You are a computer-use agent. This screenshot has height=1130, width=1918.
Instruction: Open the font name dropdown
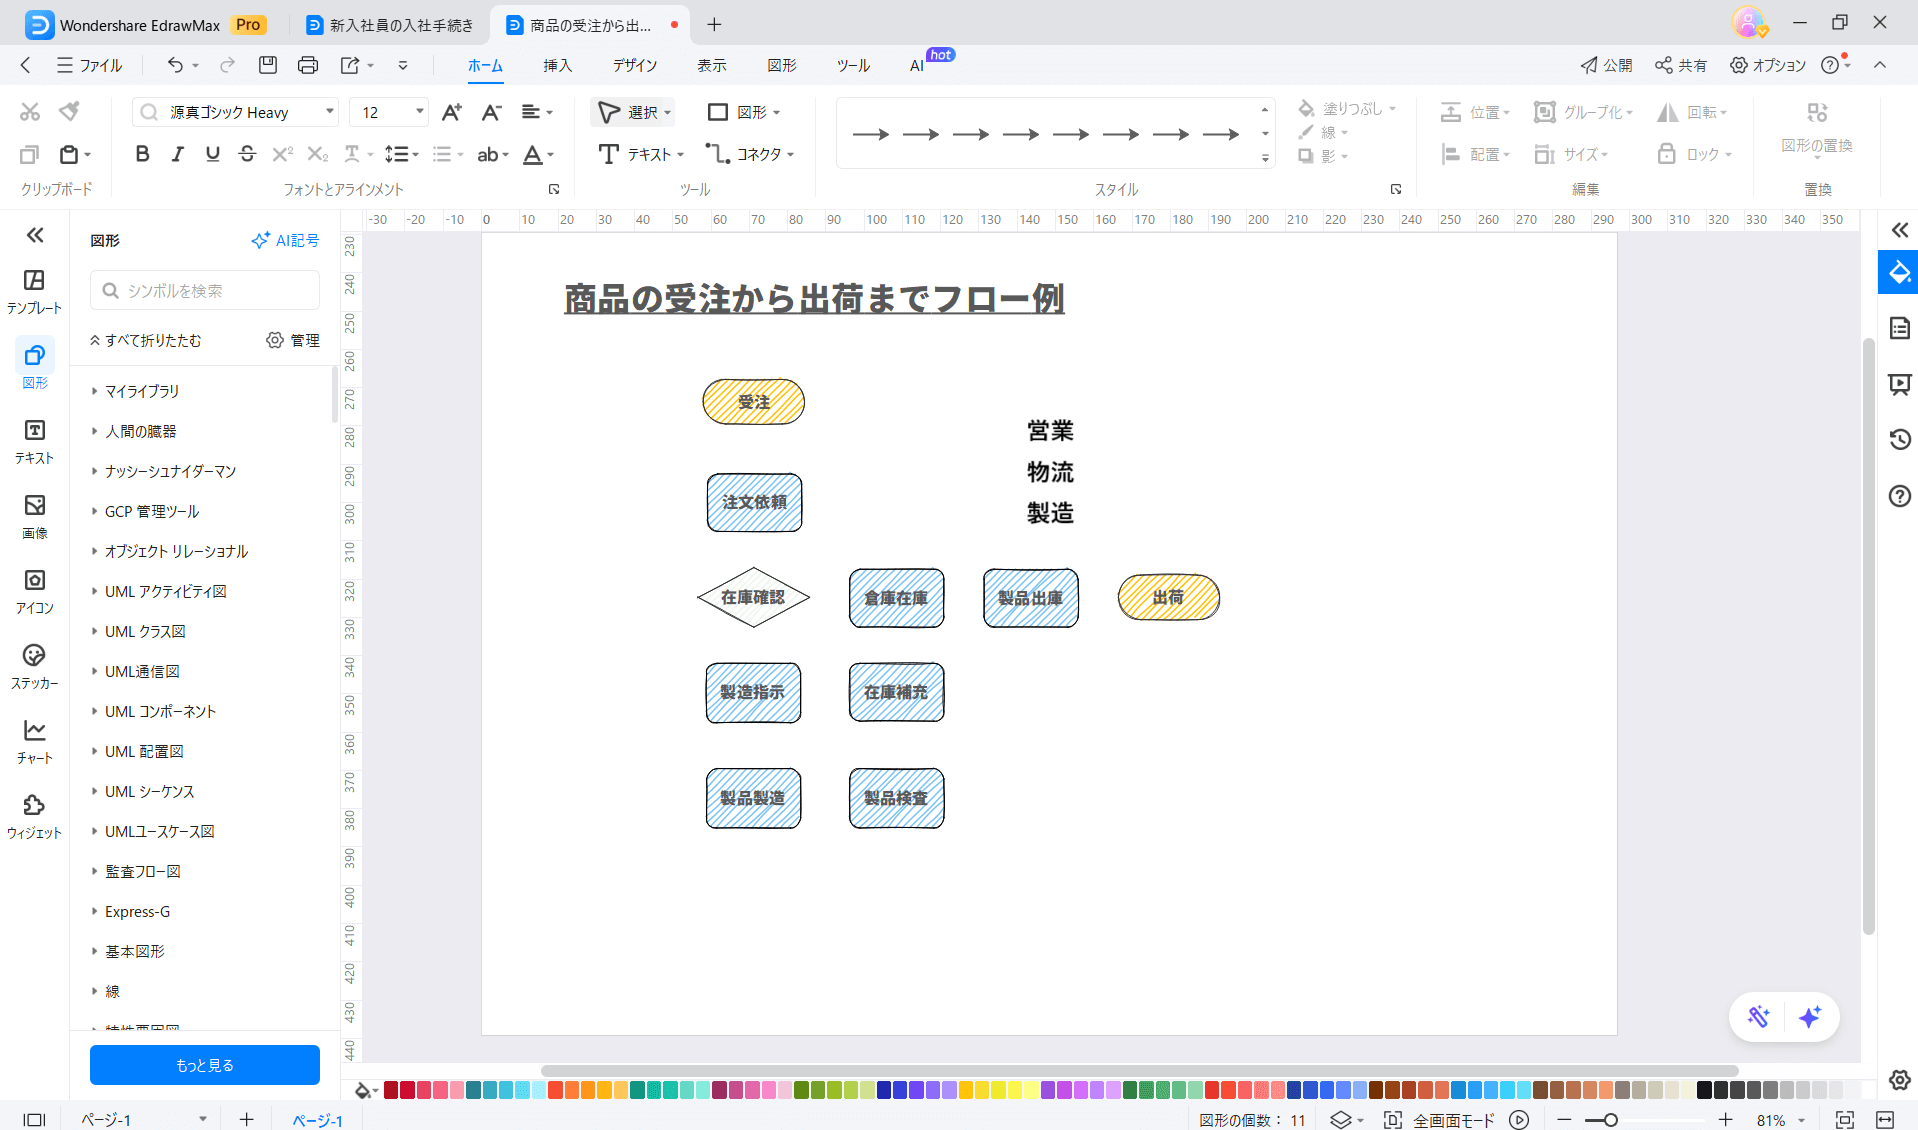point(330,112)
